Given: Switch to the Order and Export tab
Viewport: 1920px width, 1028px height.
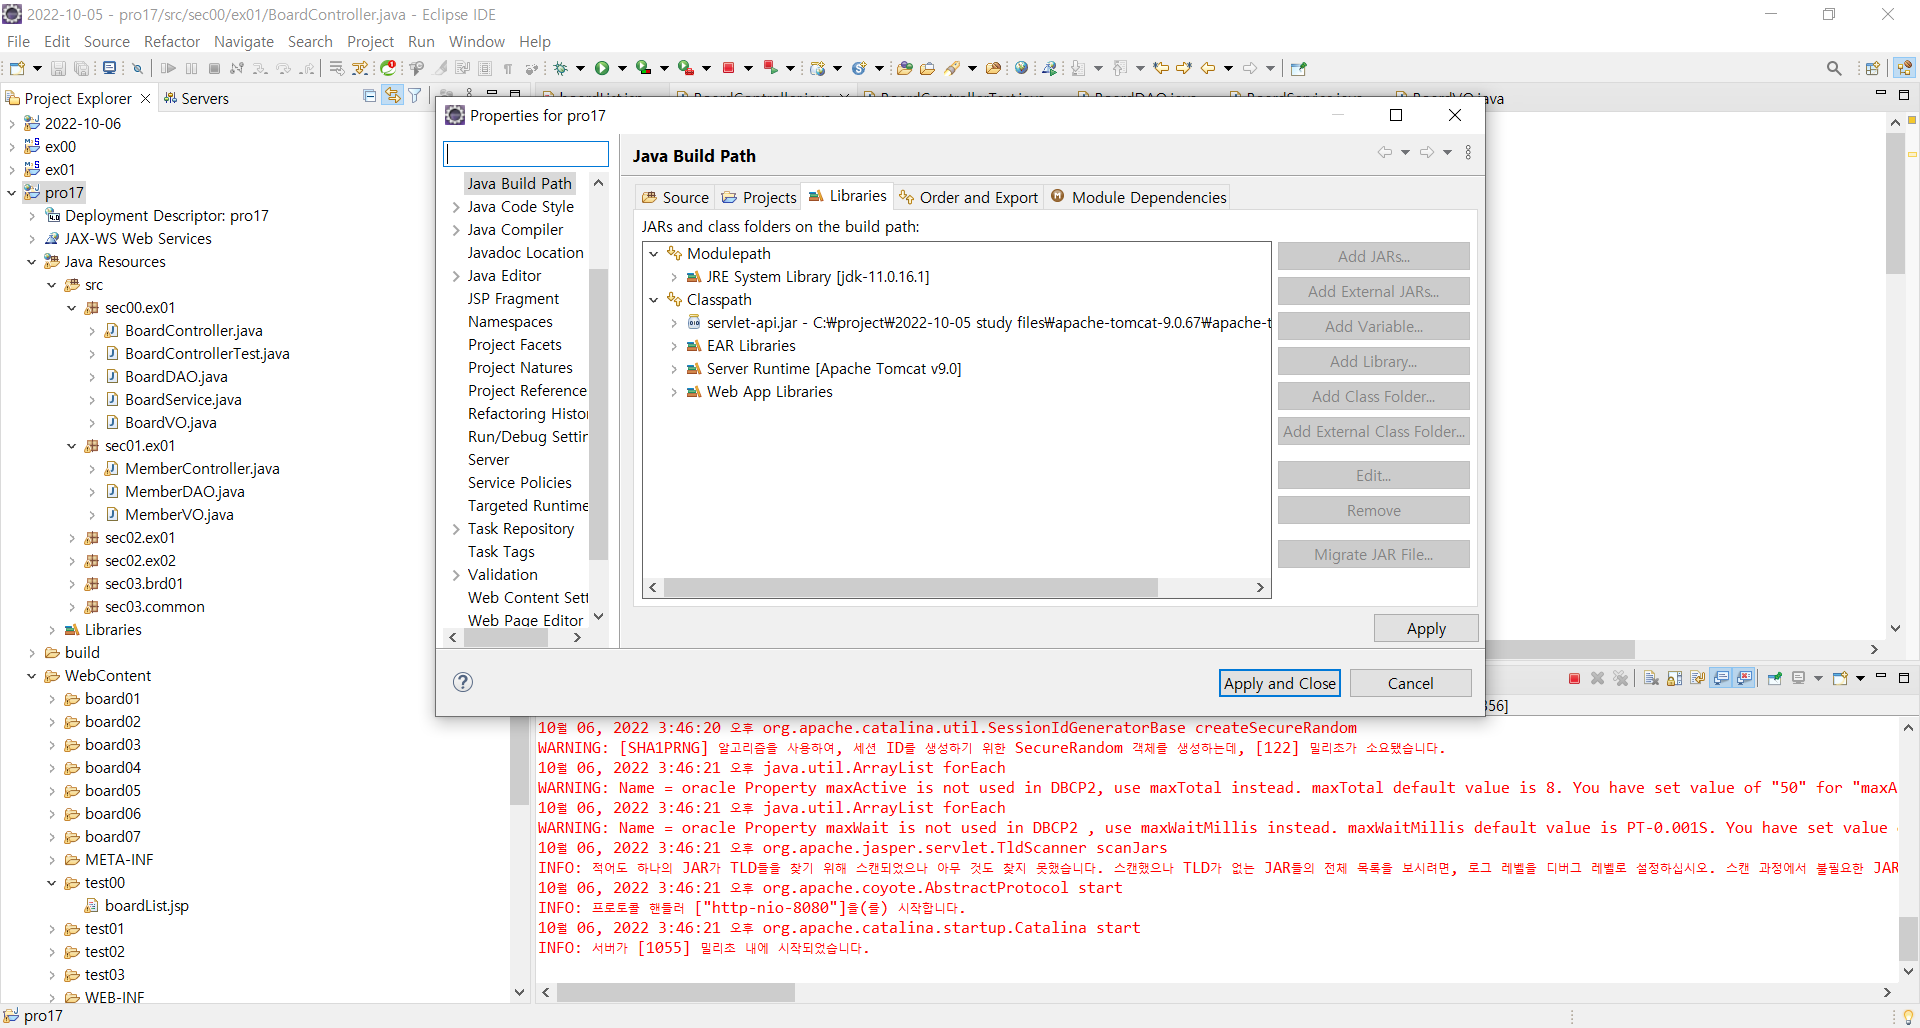Looking at the screenshot, I should pyautogui.click(x=969, y=197).
